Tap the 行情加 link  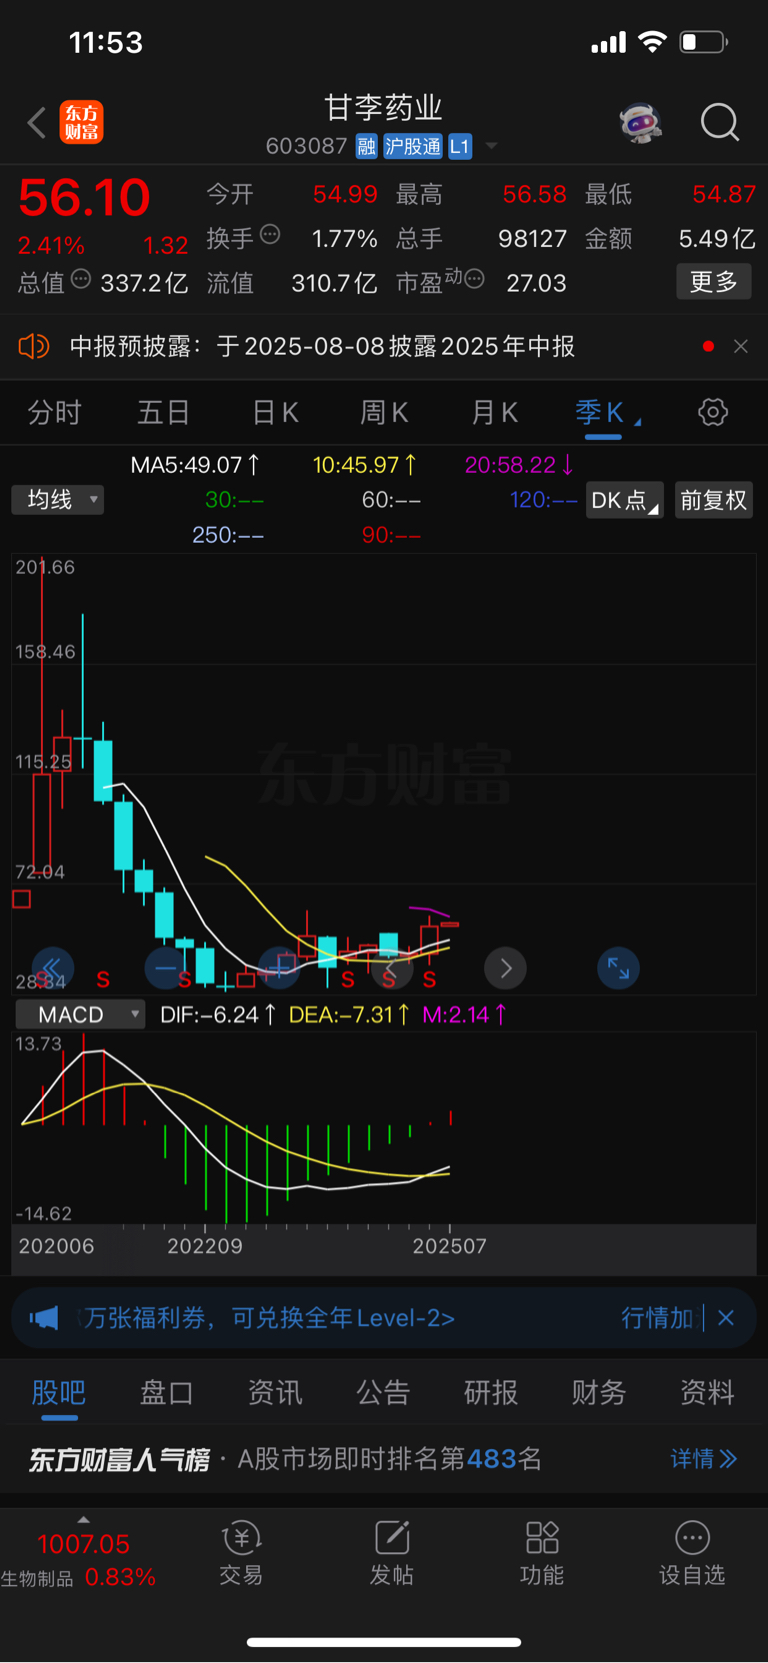(657, 1318)
